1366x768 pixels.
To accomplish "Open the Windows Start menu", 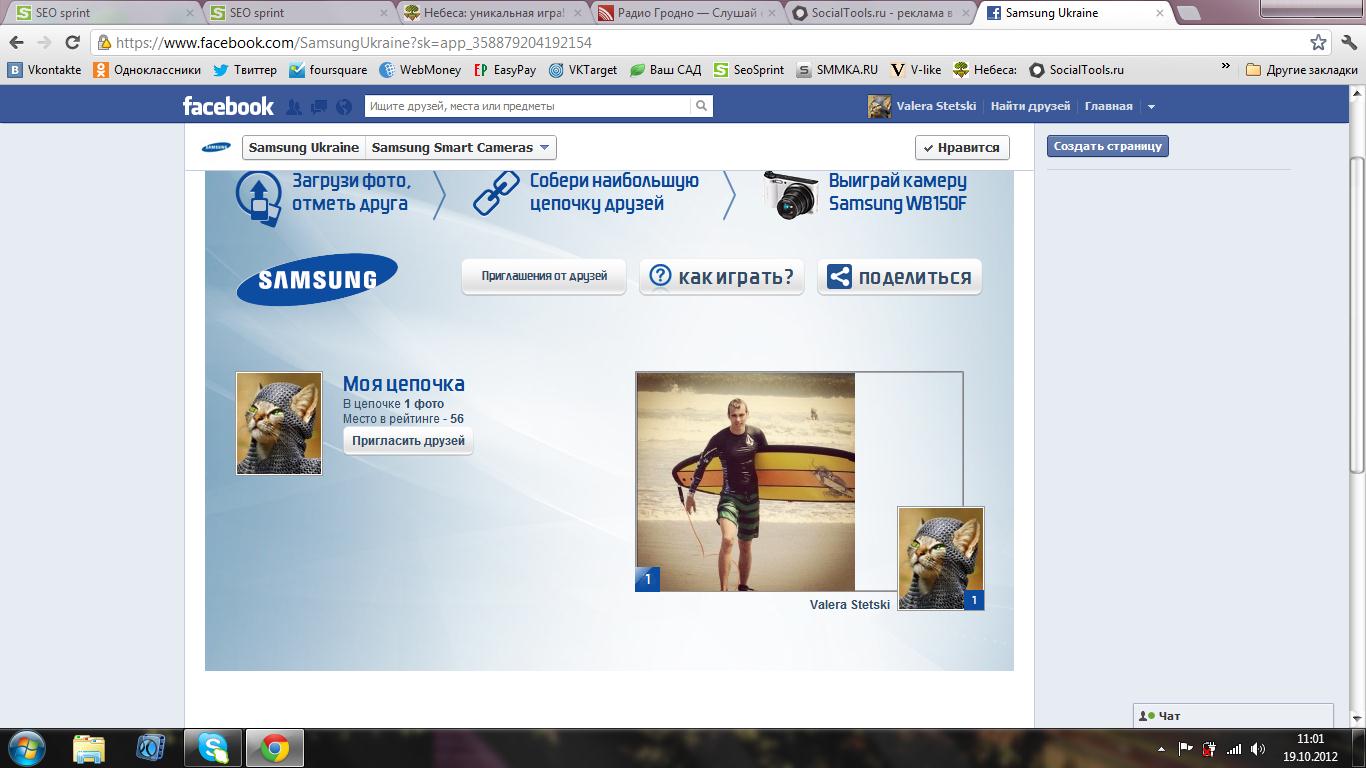I will [x=25, y=748].
